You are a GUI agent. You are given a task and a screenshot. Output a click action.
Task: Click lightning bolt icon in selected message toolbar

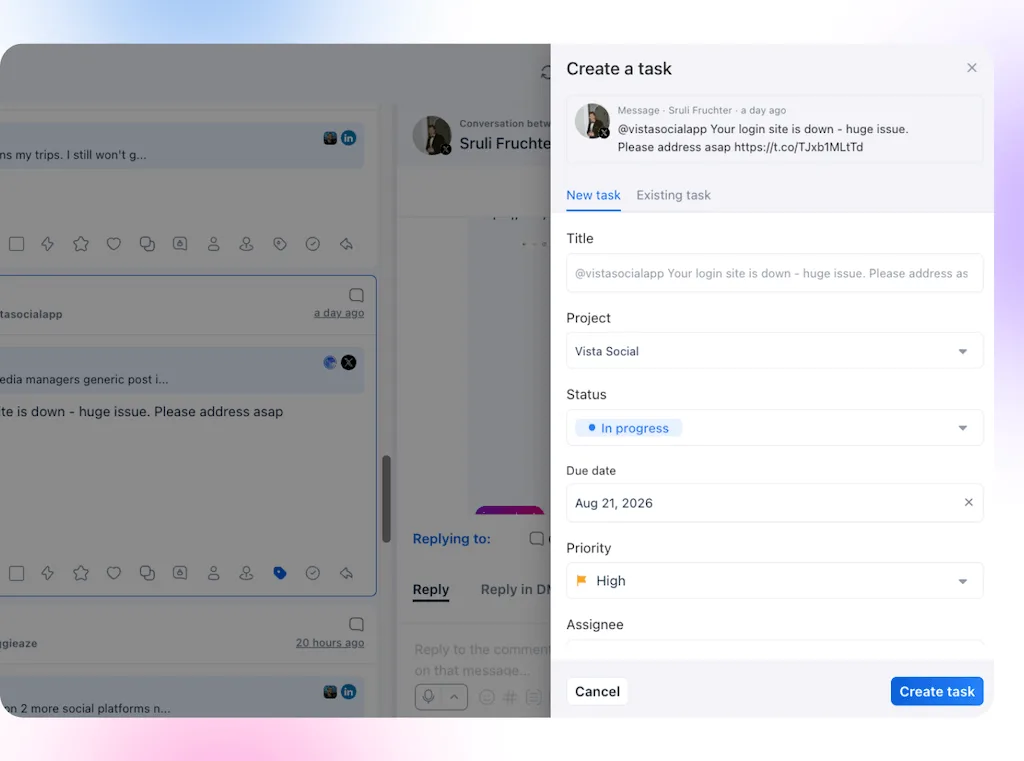point(48,574)
